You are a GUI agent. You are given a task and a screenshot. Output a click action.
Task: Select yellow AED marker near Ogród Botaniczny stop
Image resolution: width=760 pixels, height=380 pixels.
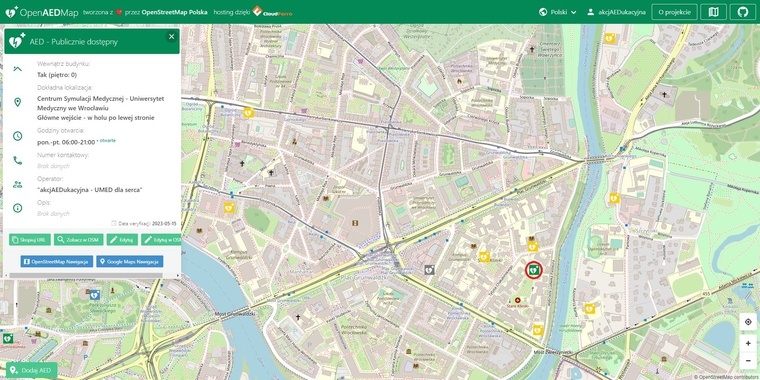[249, 112]
